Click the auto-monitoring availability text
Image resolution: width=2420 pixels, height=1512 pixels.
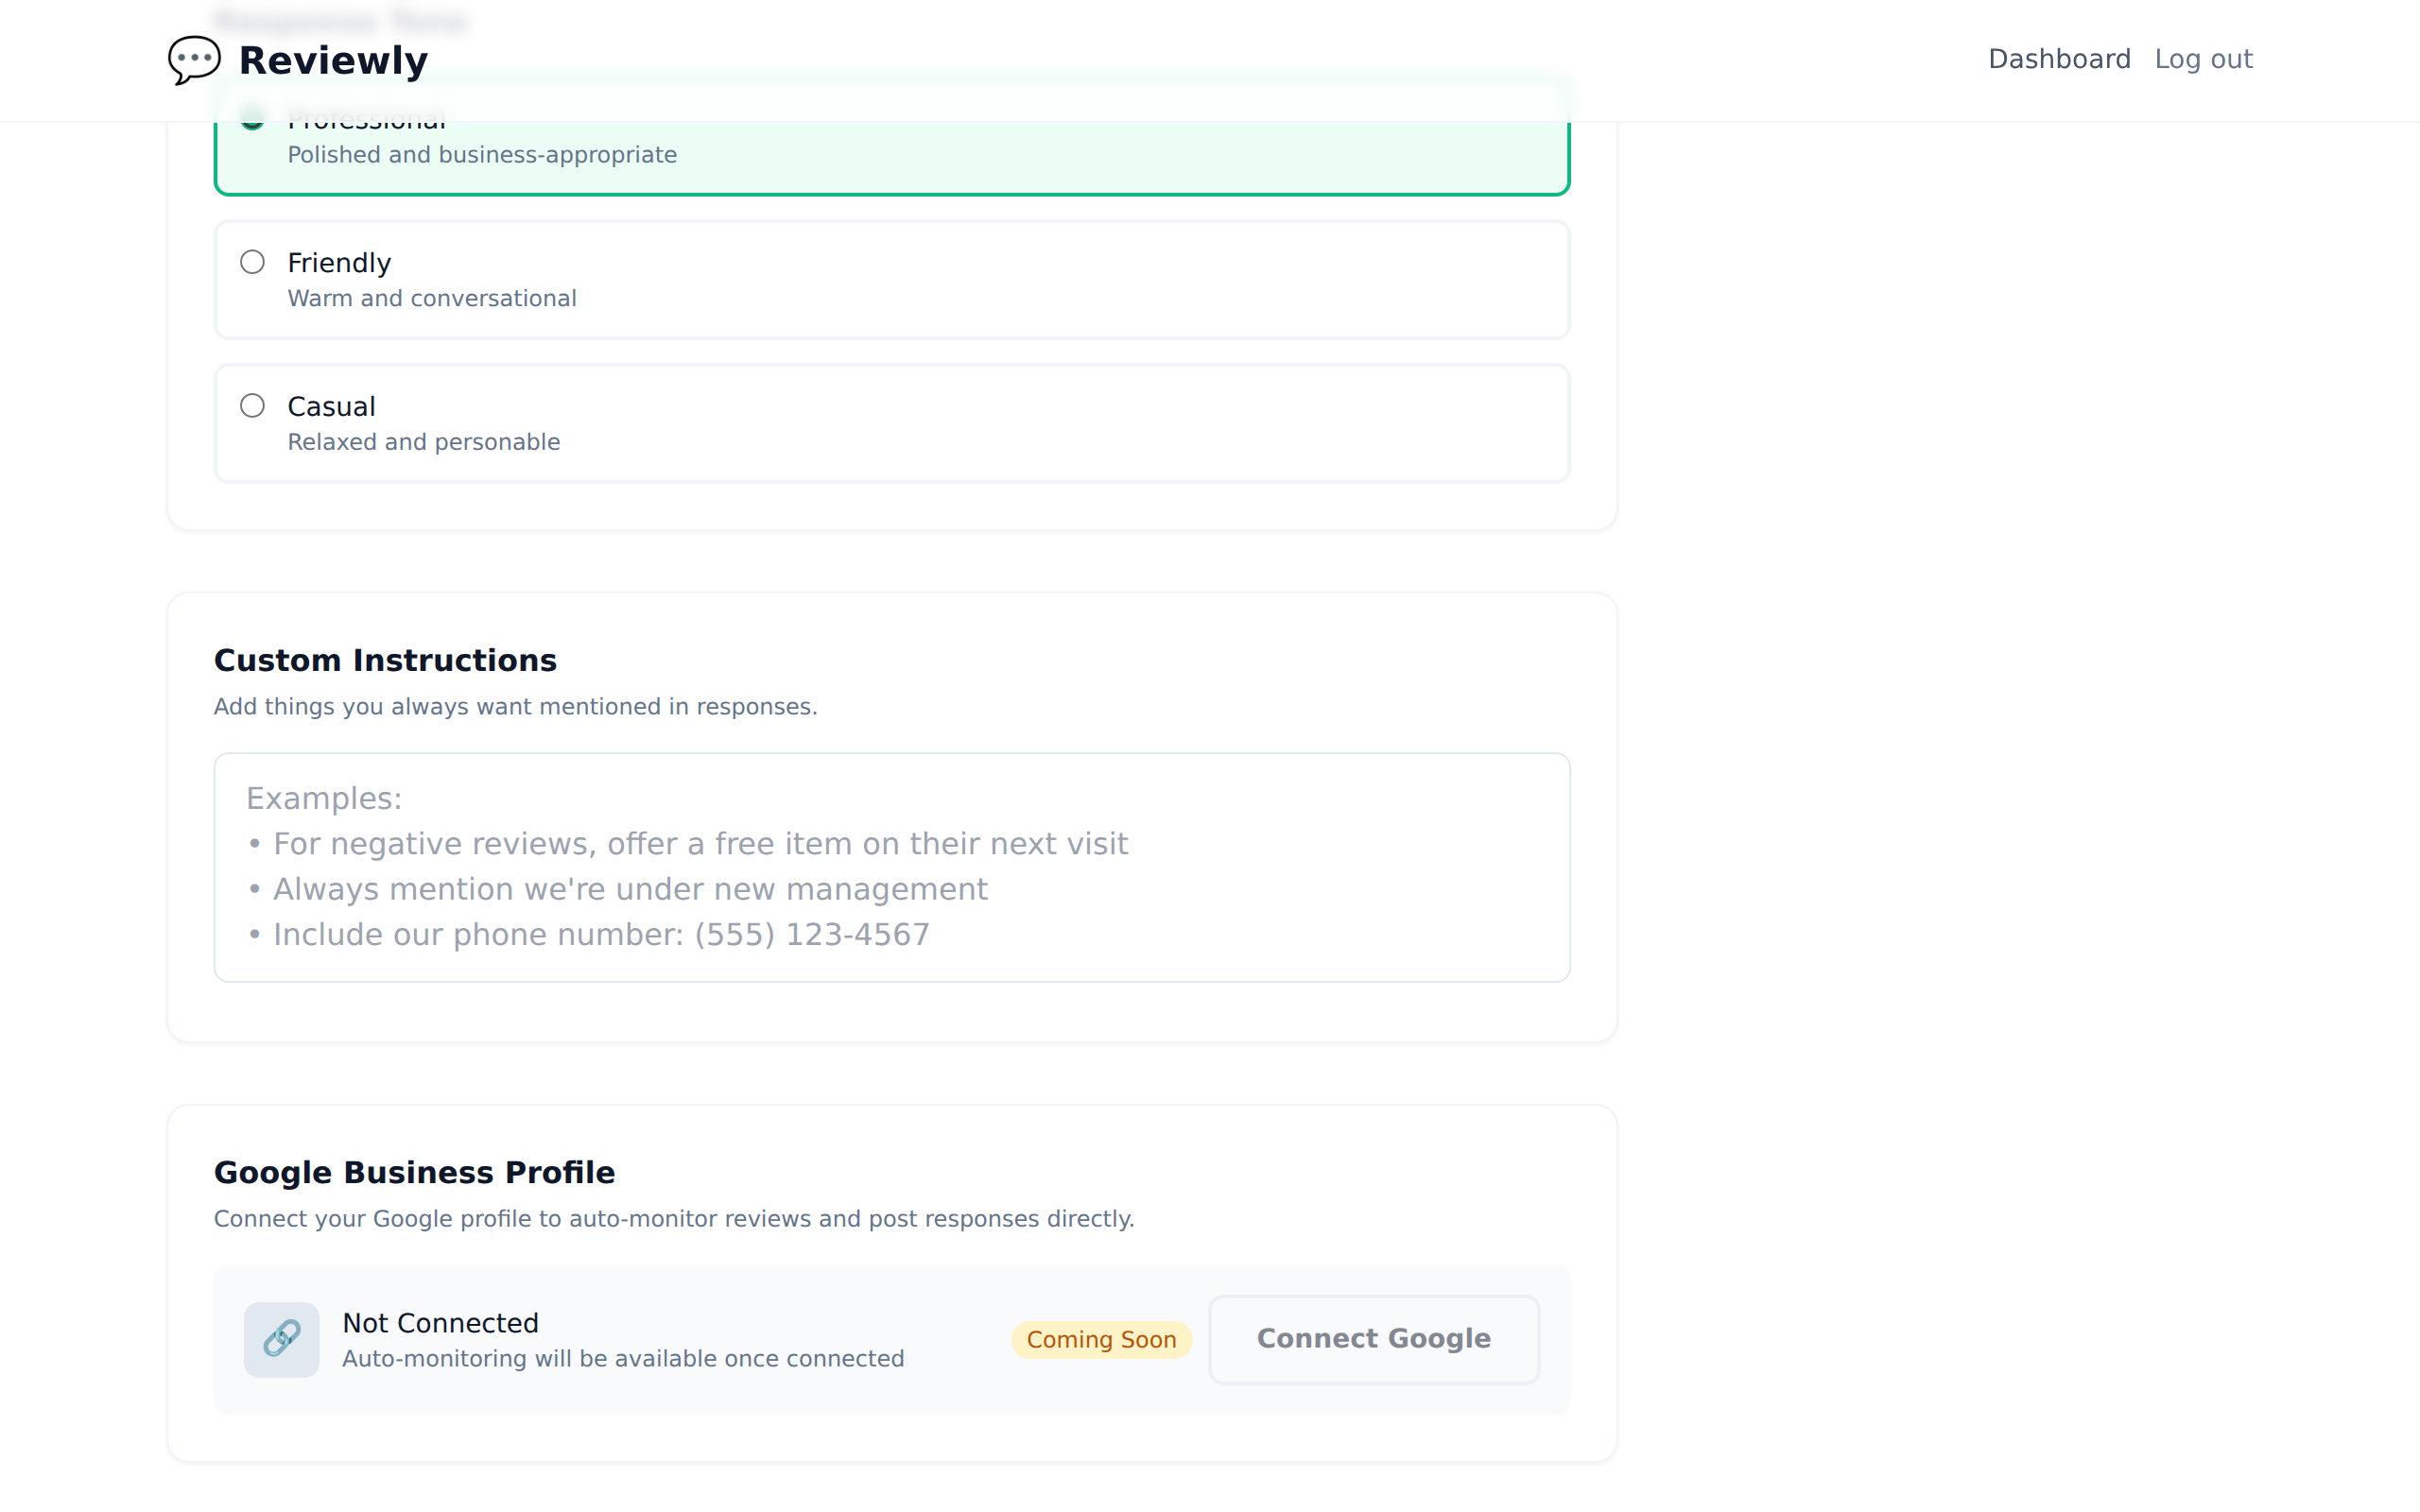point(623,1358)
